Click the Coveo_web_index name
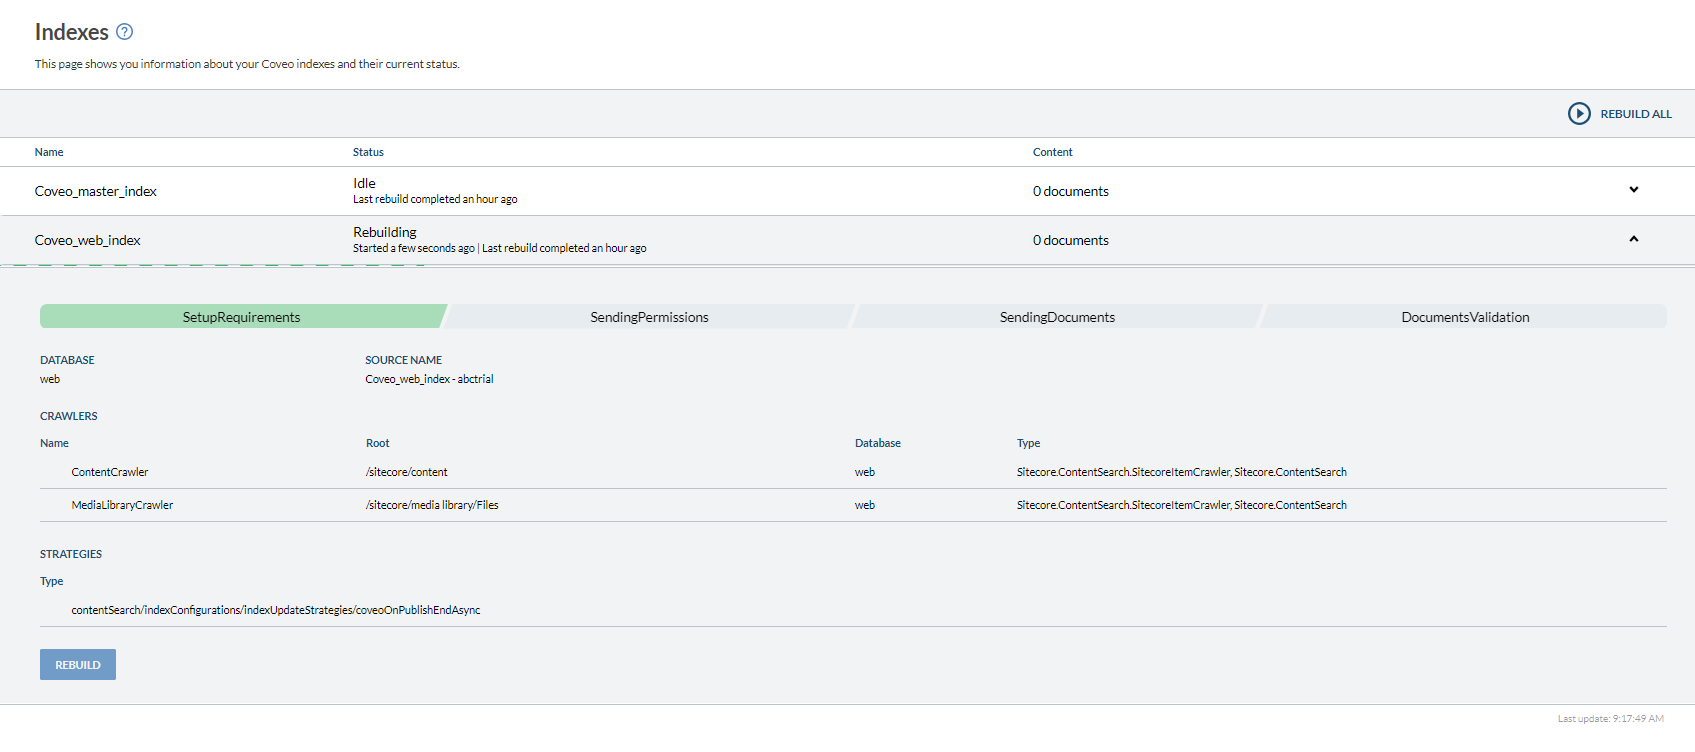The width and height of the screenshot is (1695, 752). point(88,240)
